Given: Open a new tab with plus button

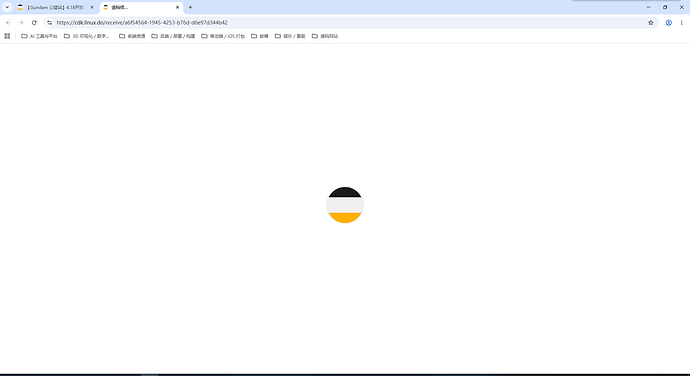Looking at the screenshot, I should (x=191, y=7).
